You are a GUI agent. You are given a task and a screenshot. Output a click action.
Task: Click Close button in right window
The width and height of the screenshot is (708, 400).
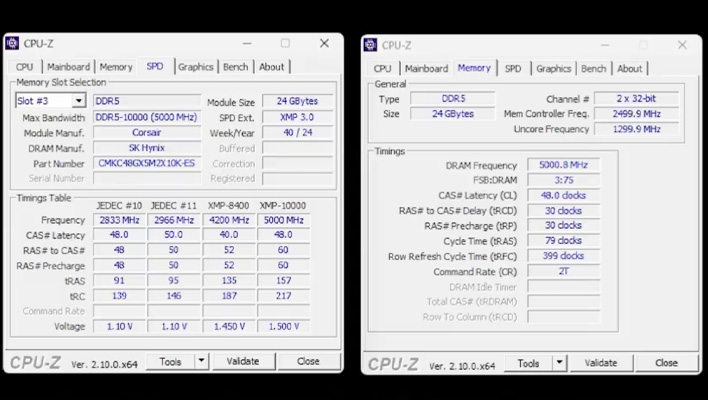(666, 363)
